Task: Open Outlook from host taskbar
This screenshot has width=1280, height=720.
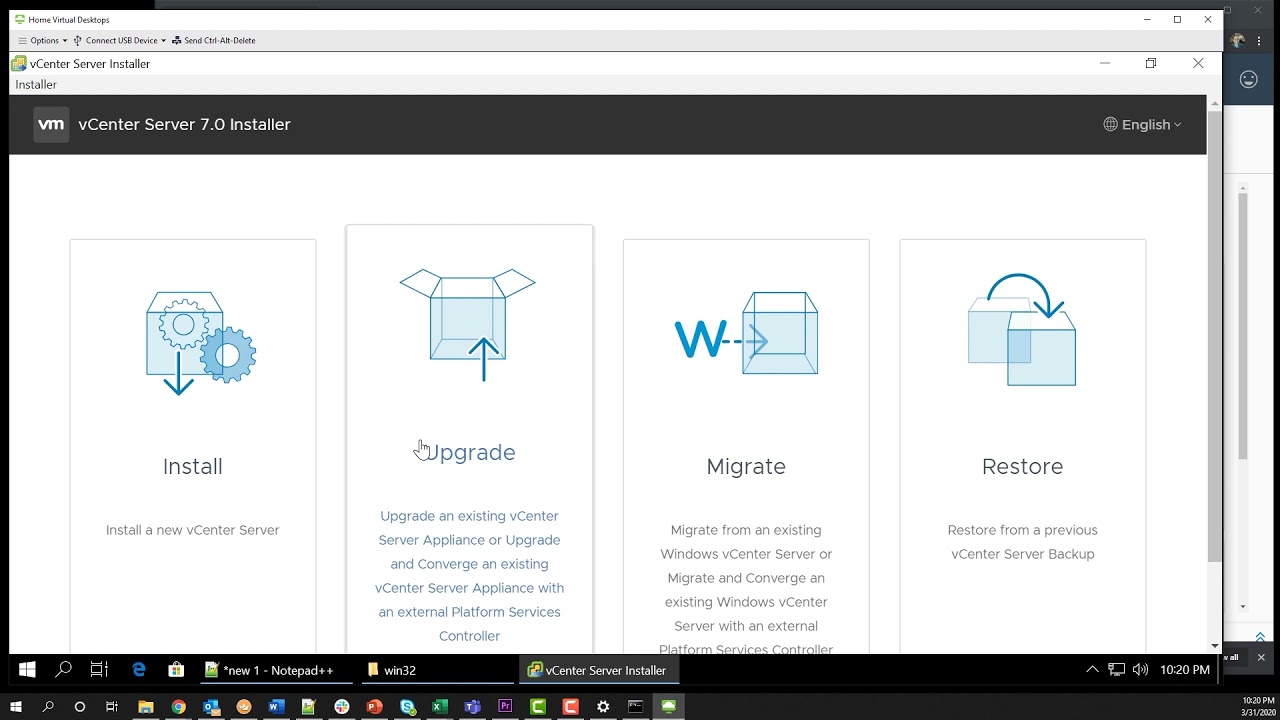Action: pos(211,706)
